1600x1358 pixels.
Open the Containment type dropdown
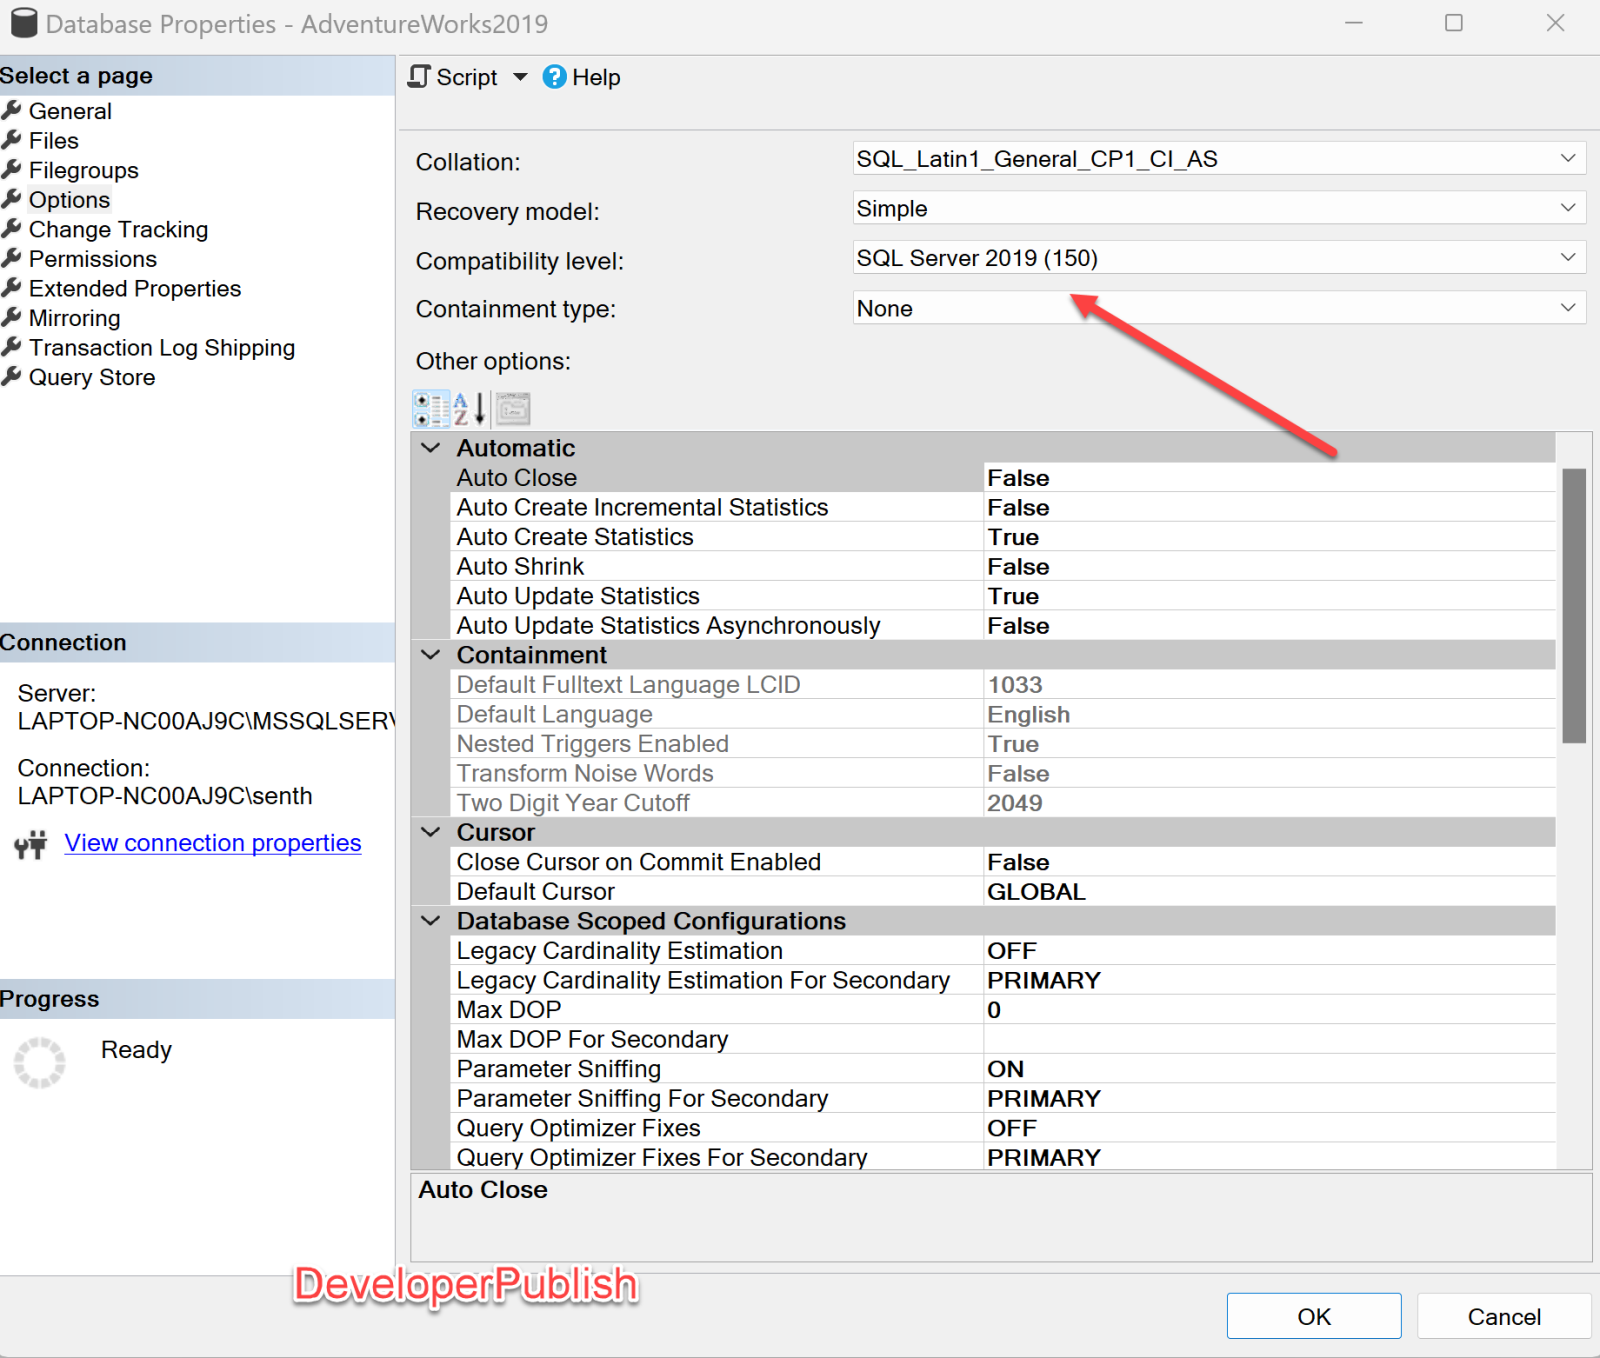(x=1567, y=307)
